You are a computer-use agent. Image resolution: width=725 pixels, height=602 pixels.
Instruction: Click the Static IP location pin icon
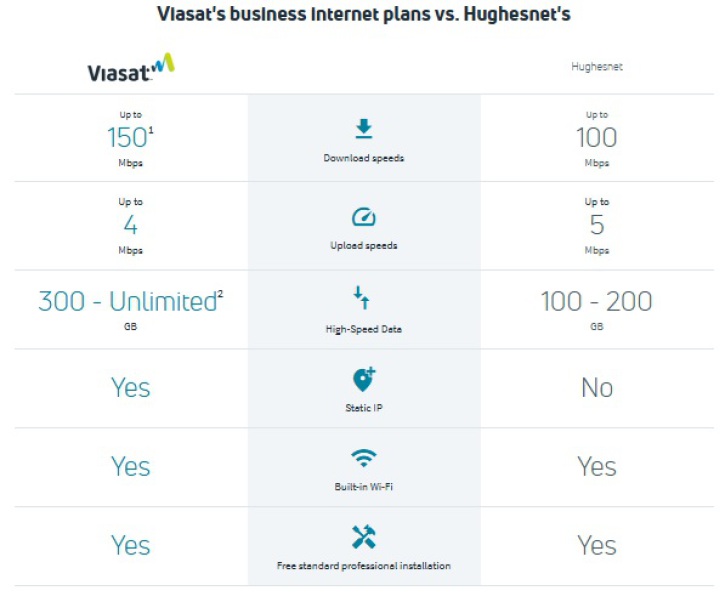coord(363,379)
